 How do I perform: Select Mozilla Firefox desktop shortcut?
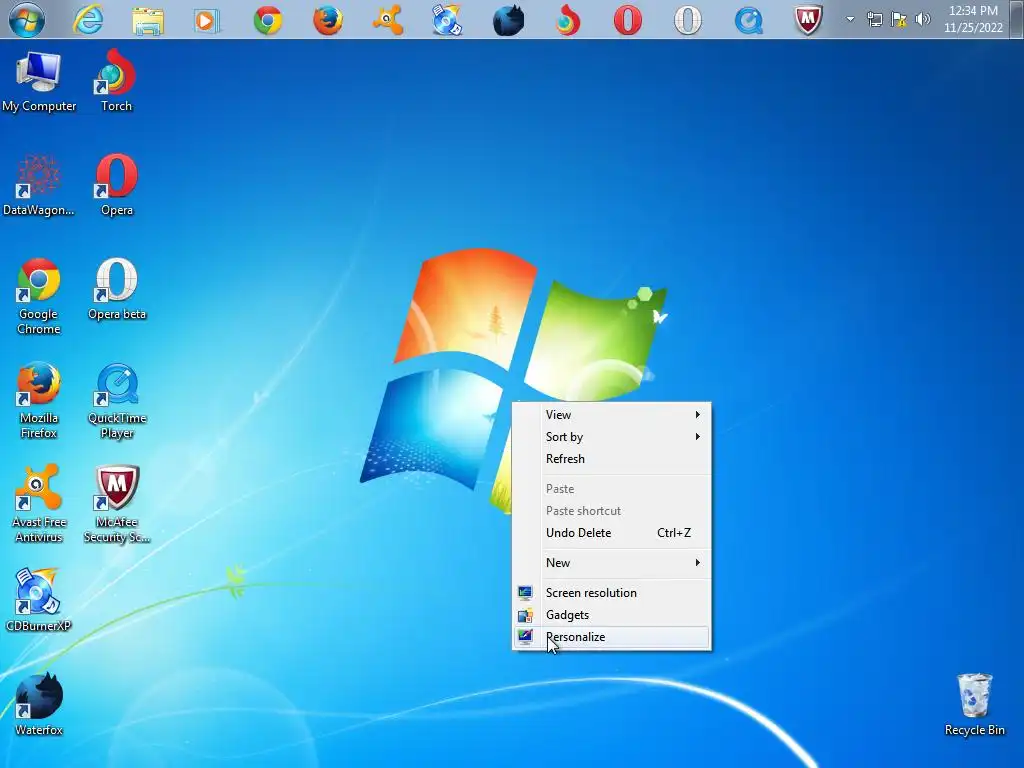[x=39, y=400]
